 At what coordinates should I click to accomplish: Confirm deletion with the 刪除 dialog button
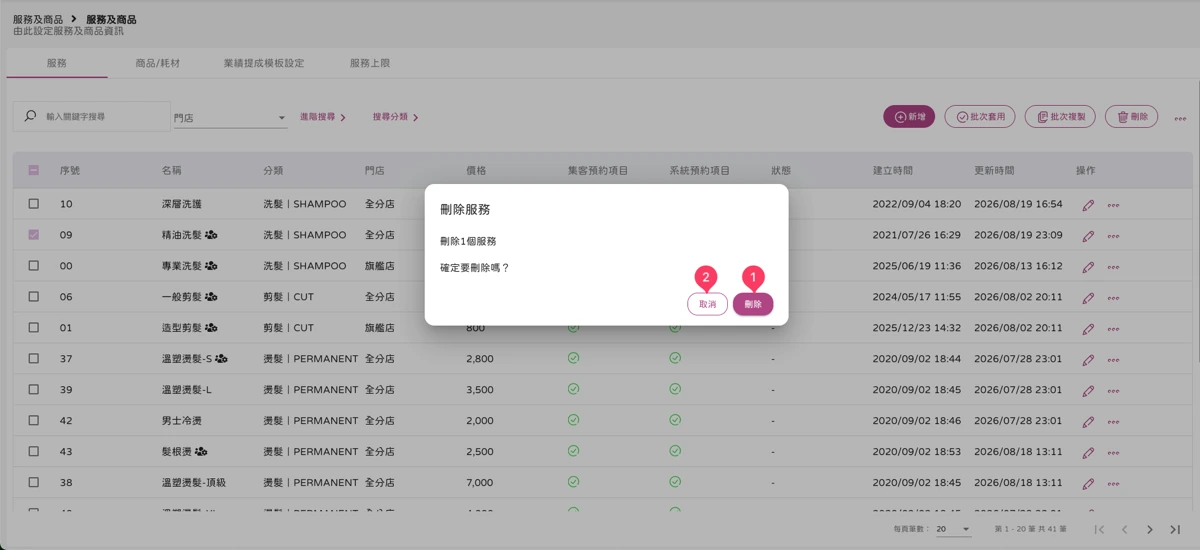coord(753,304)
